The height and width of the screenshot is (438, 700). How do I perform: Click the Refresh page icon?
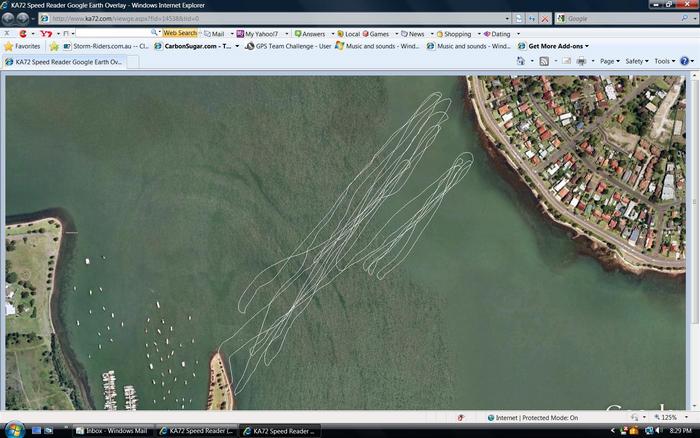coord(532,18)
